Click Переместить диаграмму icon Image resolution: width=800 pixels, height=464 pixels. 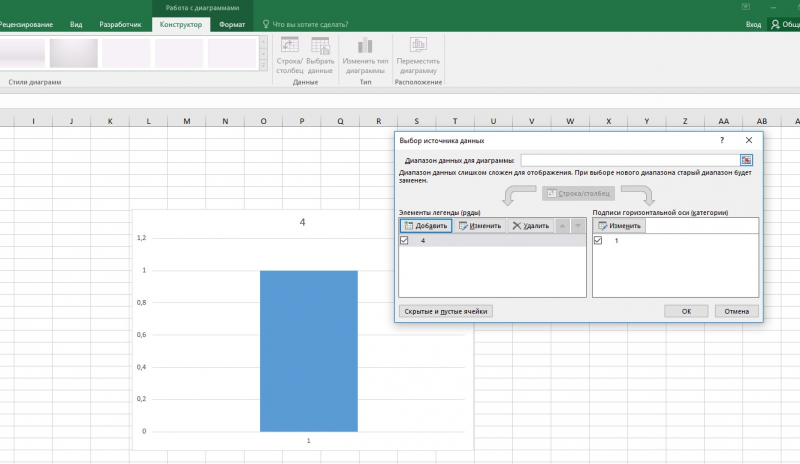click(418, 45)
